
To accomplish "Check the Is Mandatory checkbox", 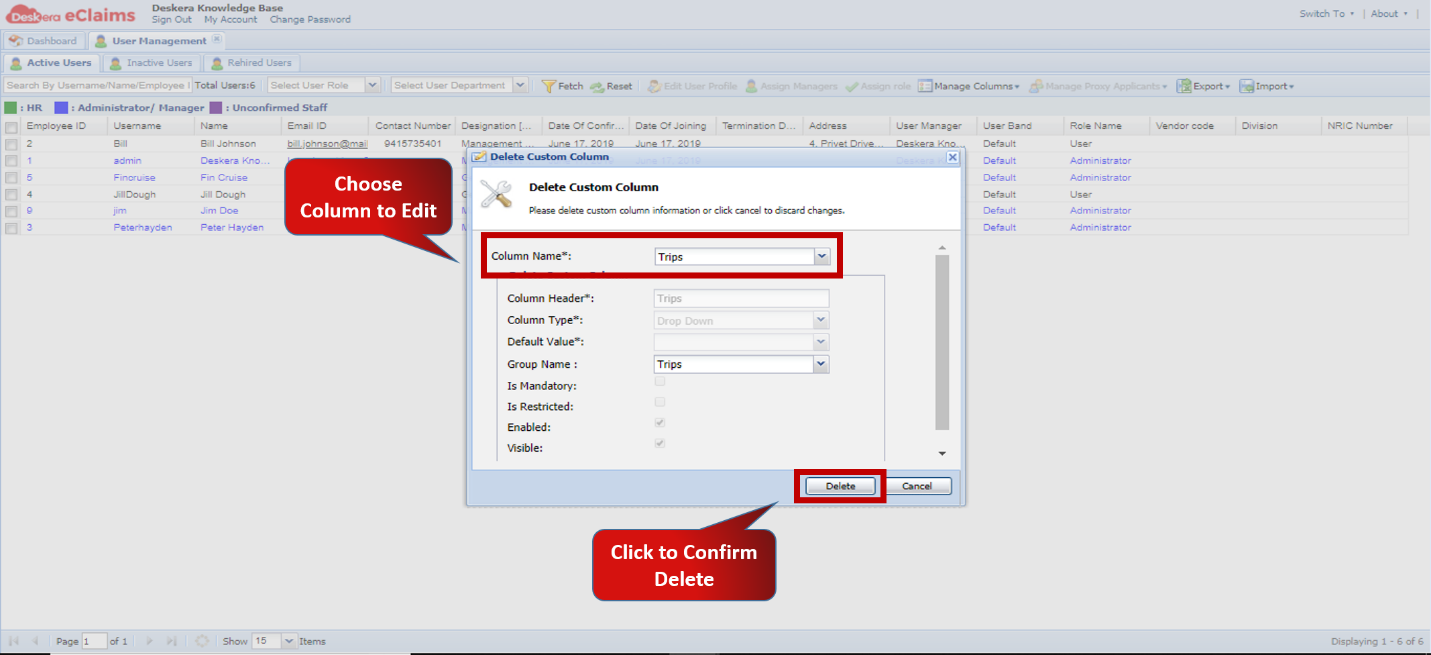I will [x=659, y=381].
